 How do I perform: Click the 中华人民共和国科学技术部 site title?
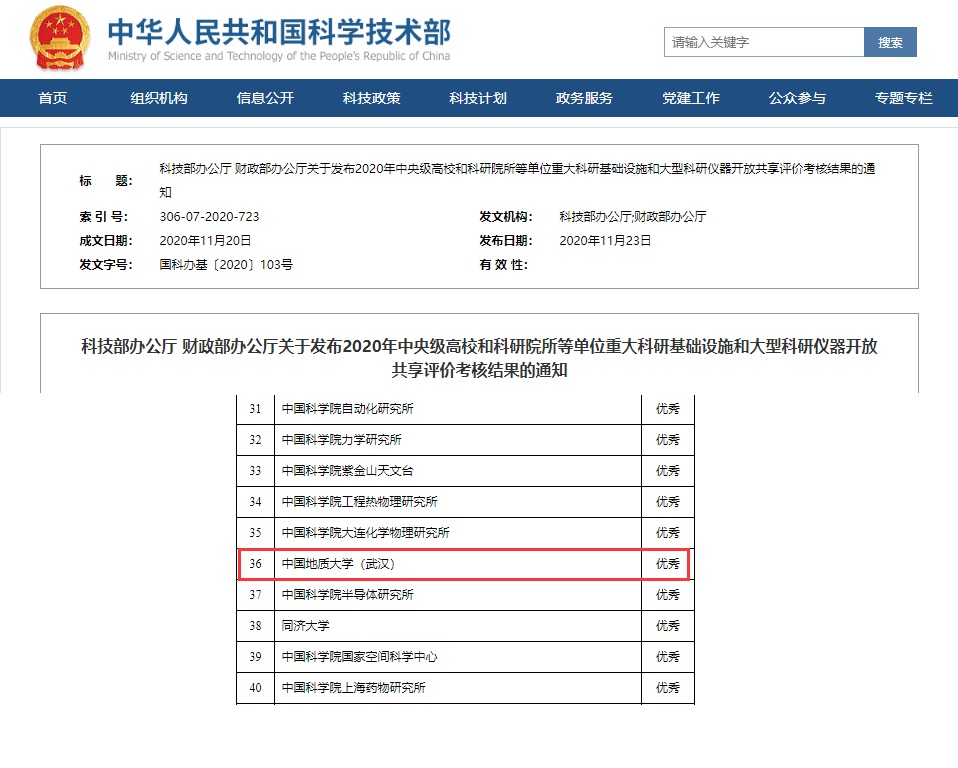tap(279, 32)
